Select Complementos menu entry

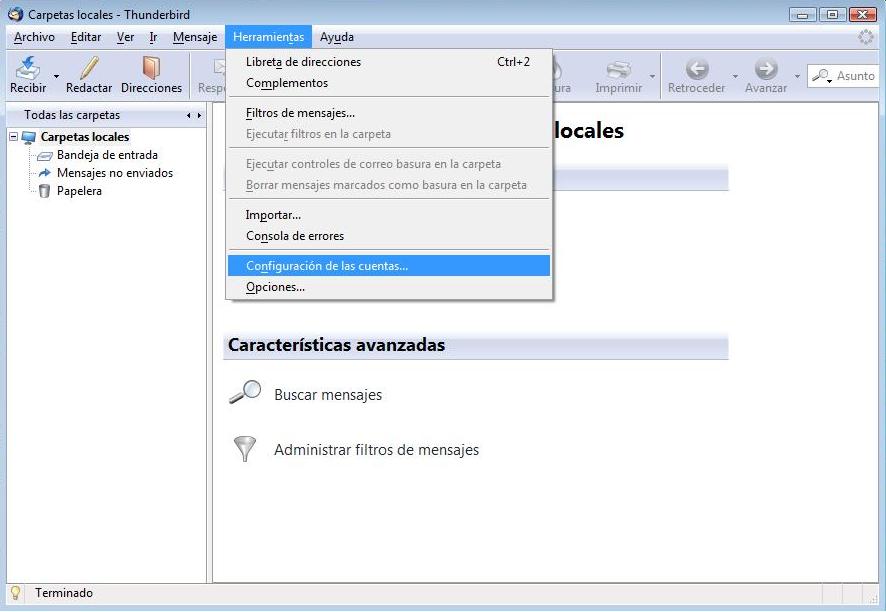pyautogui.click(x=389, y=83)
